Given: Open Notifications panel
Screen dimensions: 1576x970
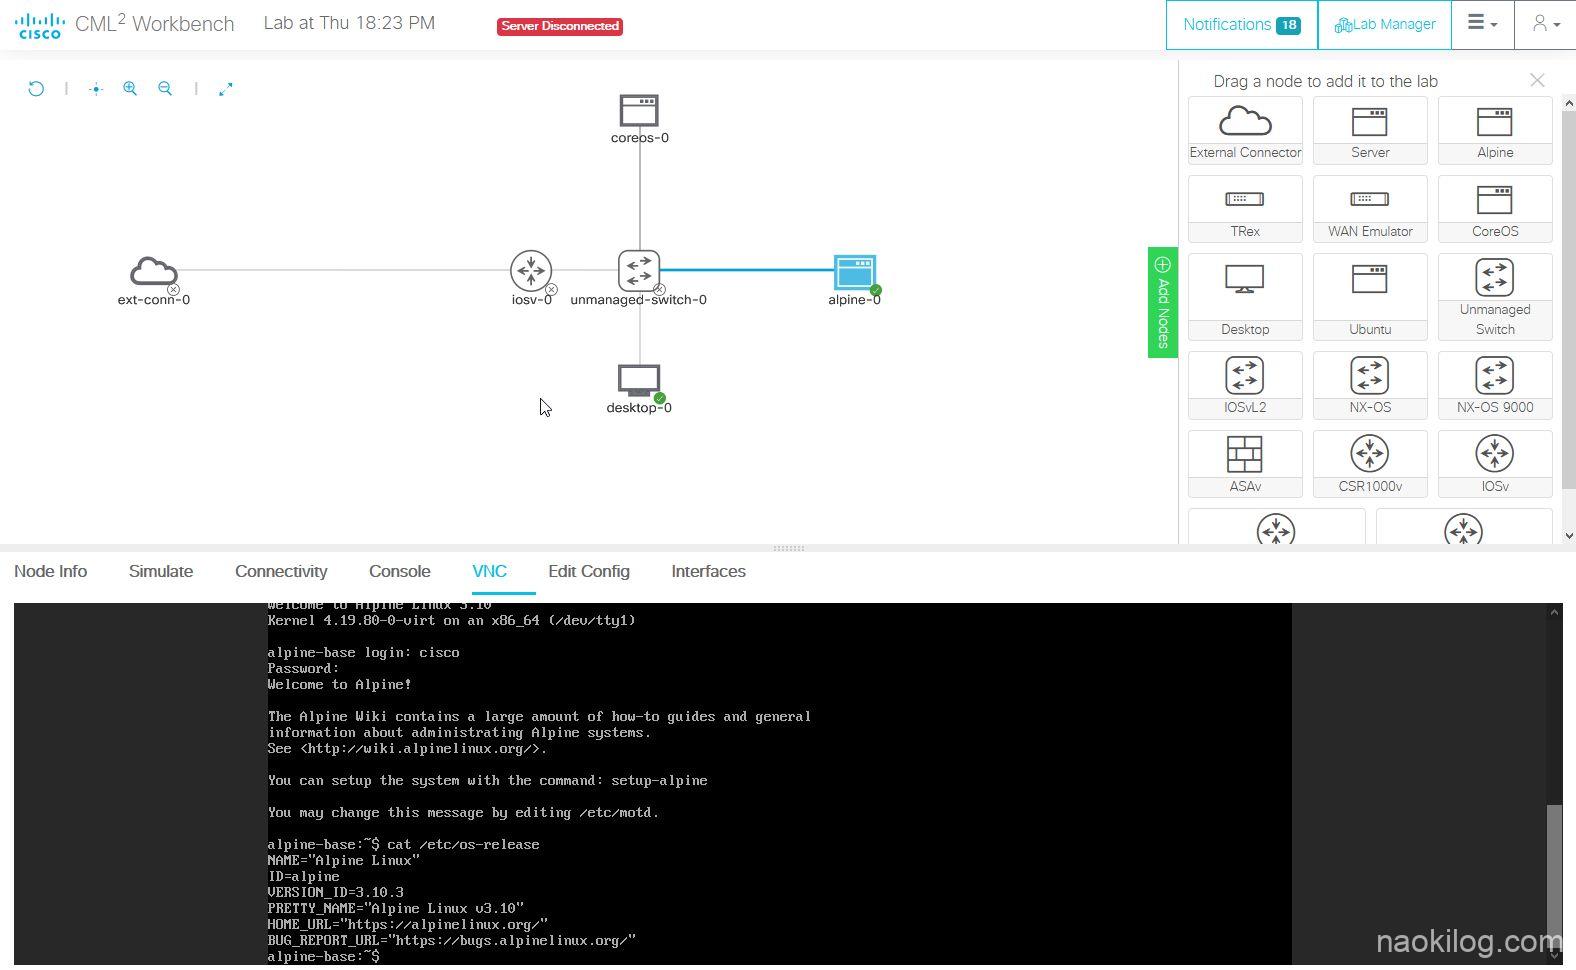Looking at the screenshot, I should point(1241,24).
